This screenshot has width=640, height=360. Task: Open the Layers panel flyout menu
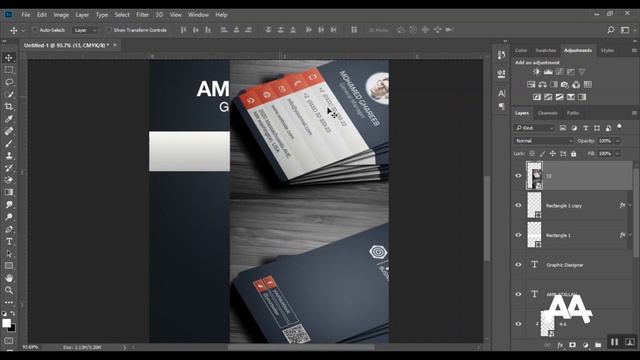tap(634, 113)
